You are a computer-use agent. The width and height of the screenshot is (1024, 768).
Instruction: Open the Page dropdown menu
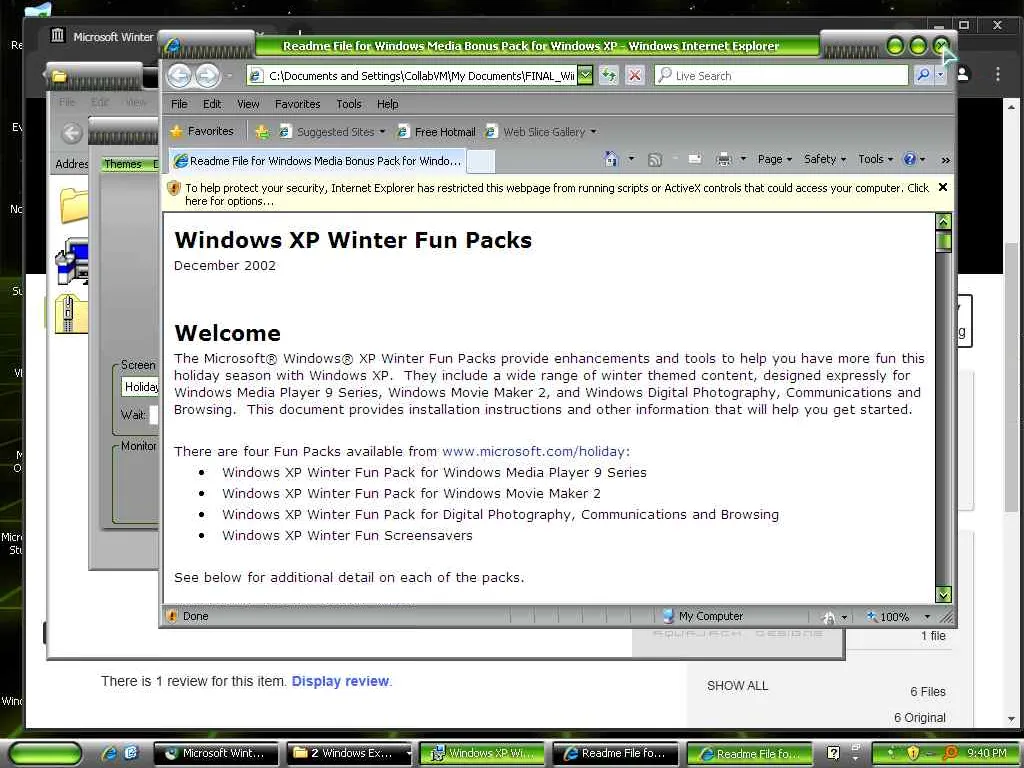point(775,159)
